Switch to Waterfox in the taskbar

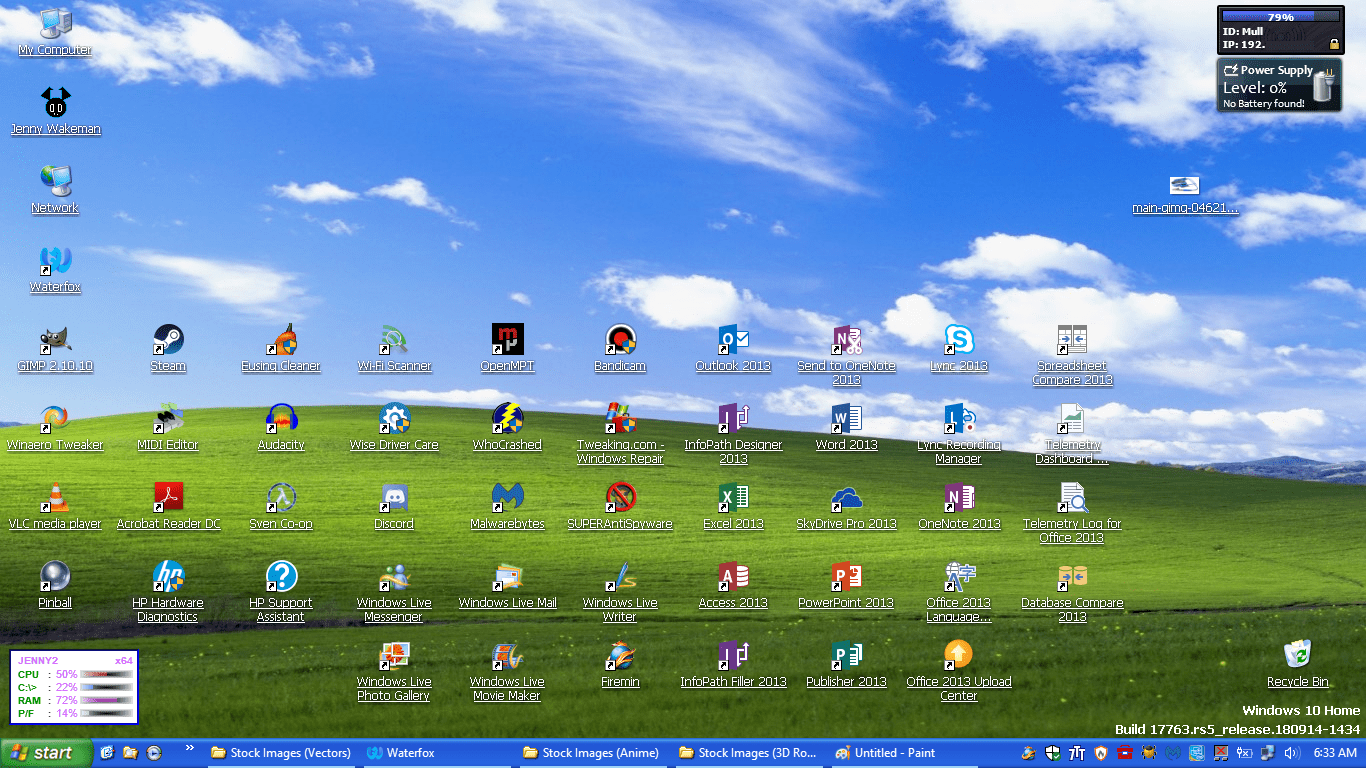pyautogui.click(x=436, y=754)
